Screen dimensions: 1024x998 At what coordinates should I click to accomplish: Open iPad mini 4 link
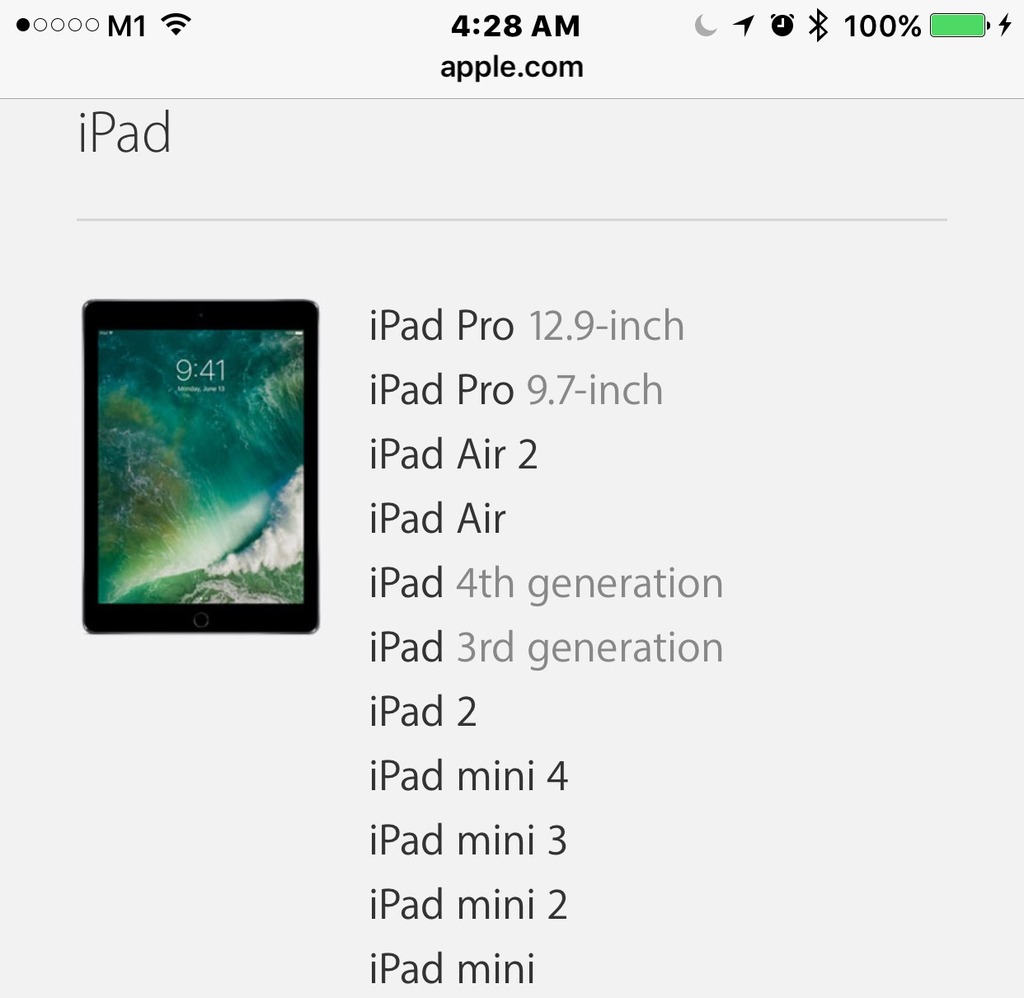click(x=468, y=776)
